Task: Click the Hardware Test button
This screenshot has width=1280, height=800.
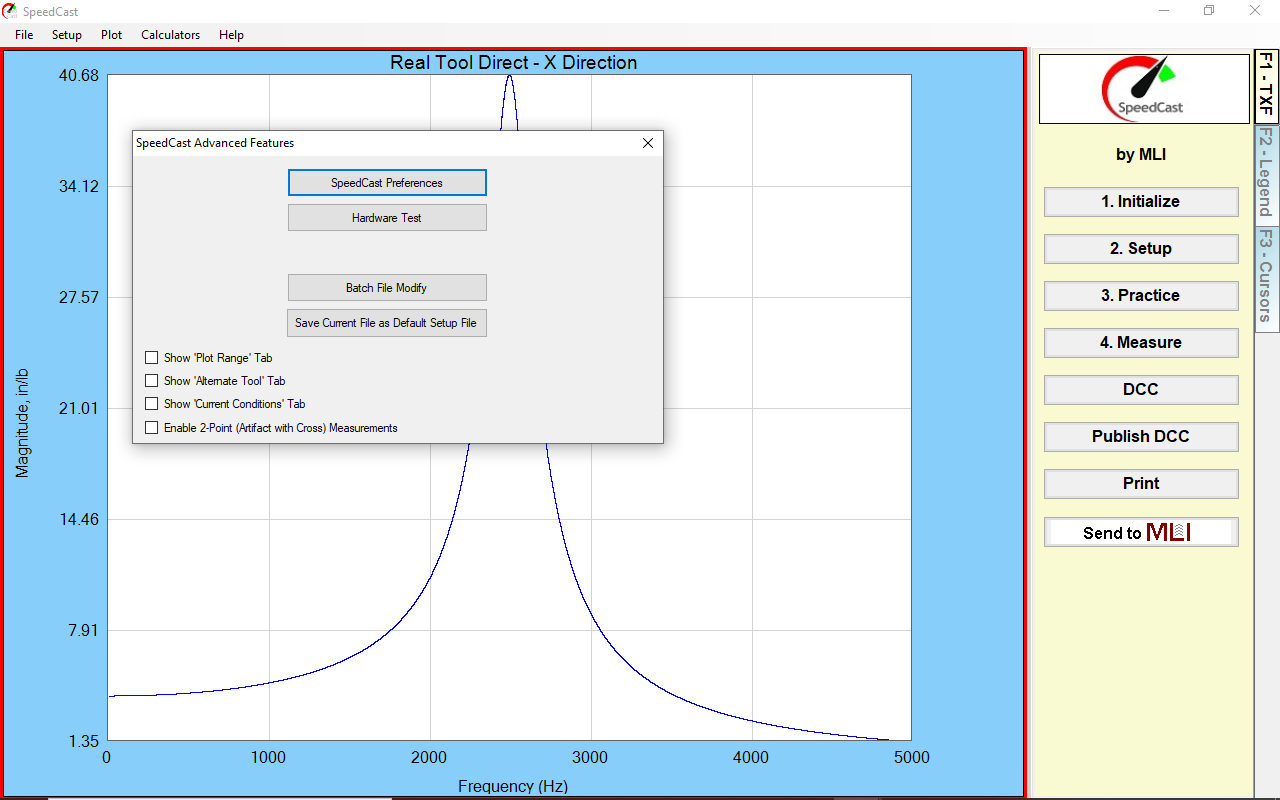Action: point(387,218)
